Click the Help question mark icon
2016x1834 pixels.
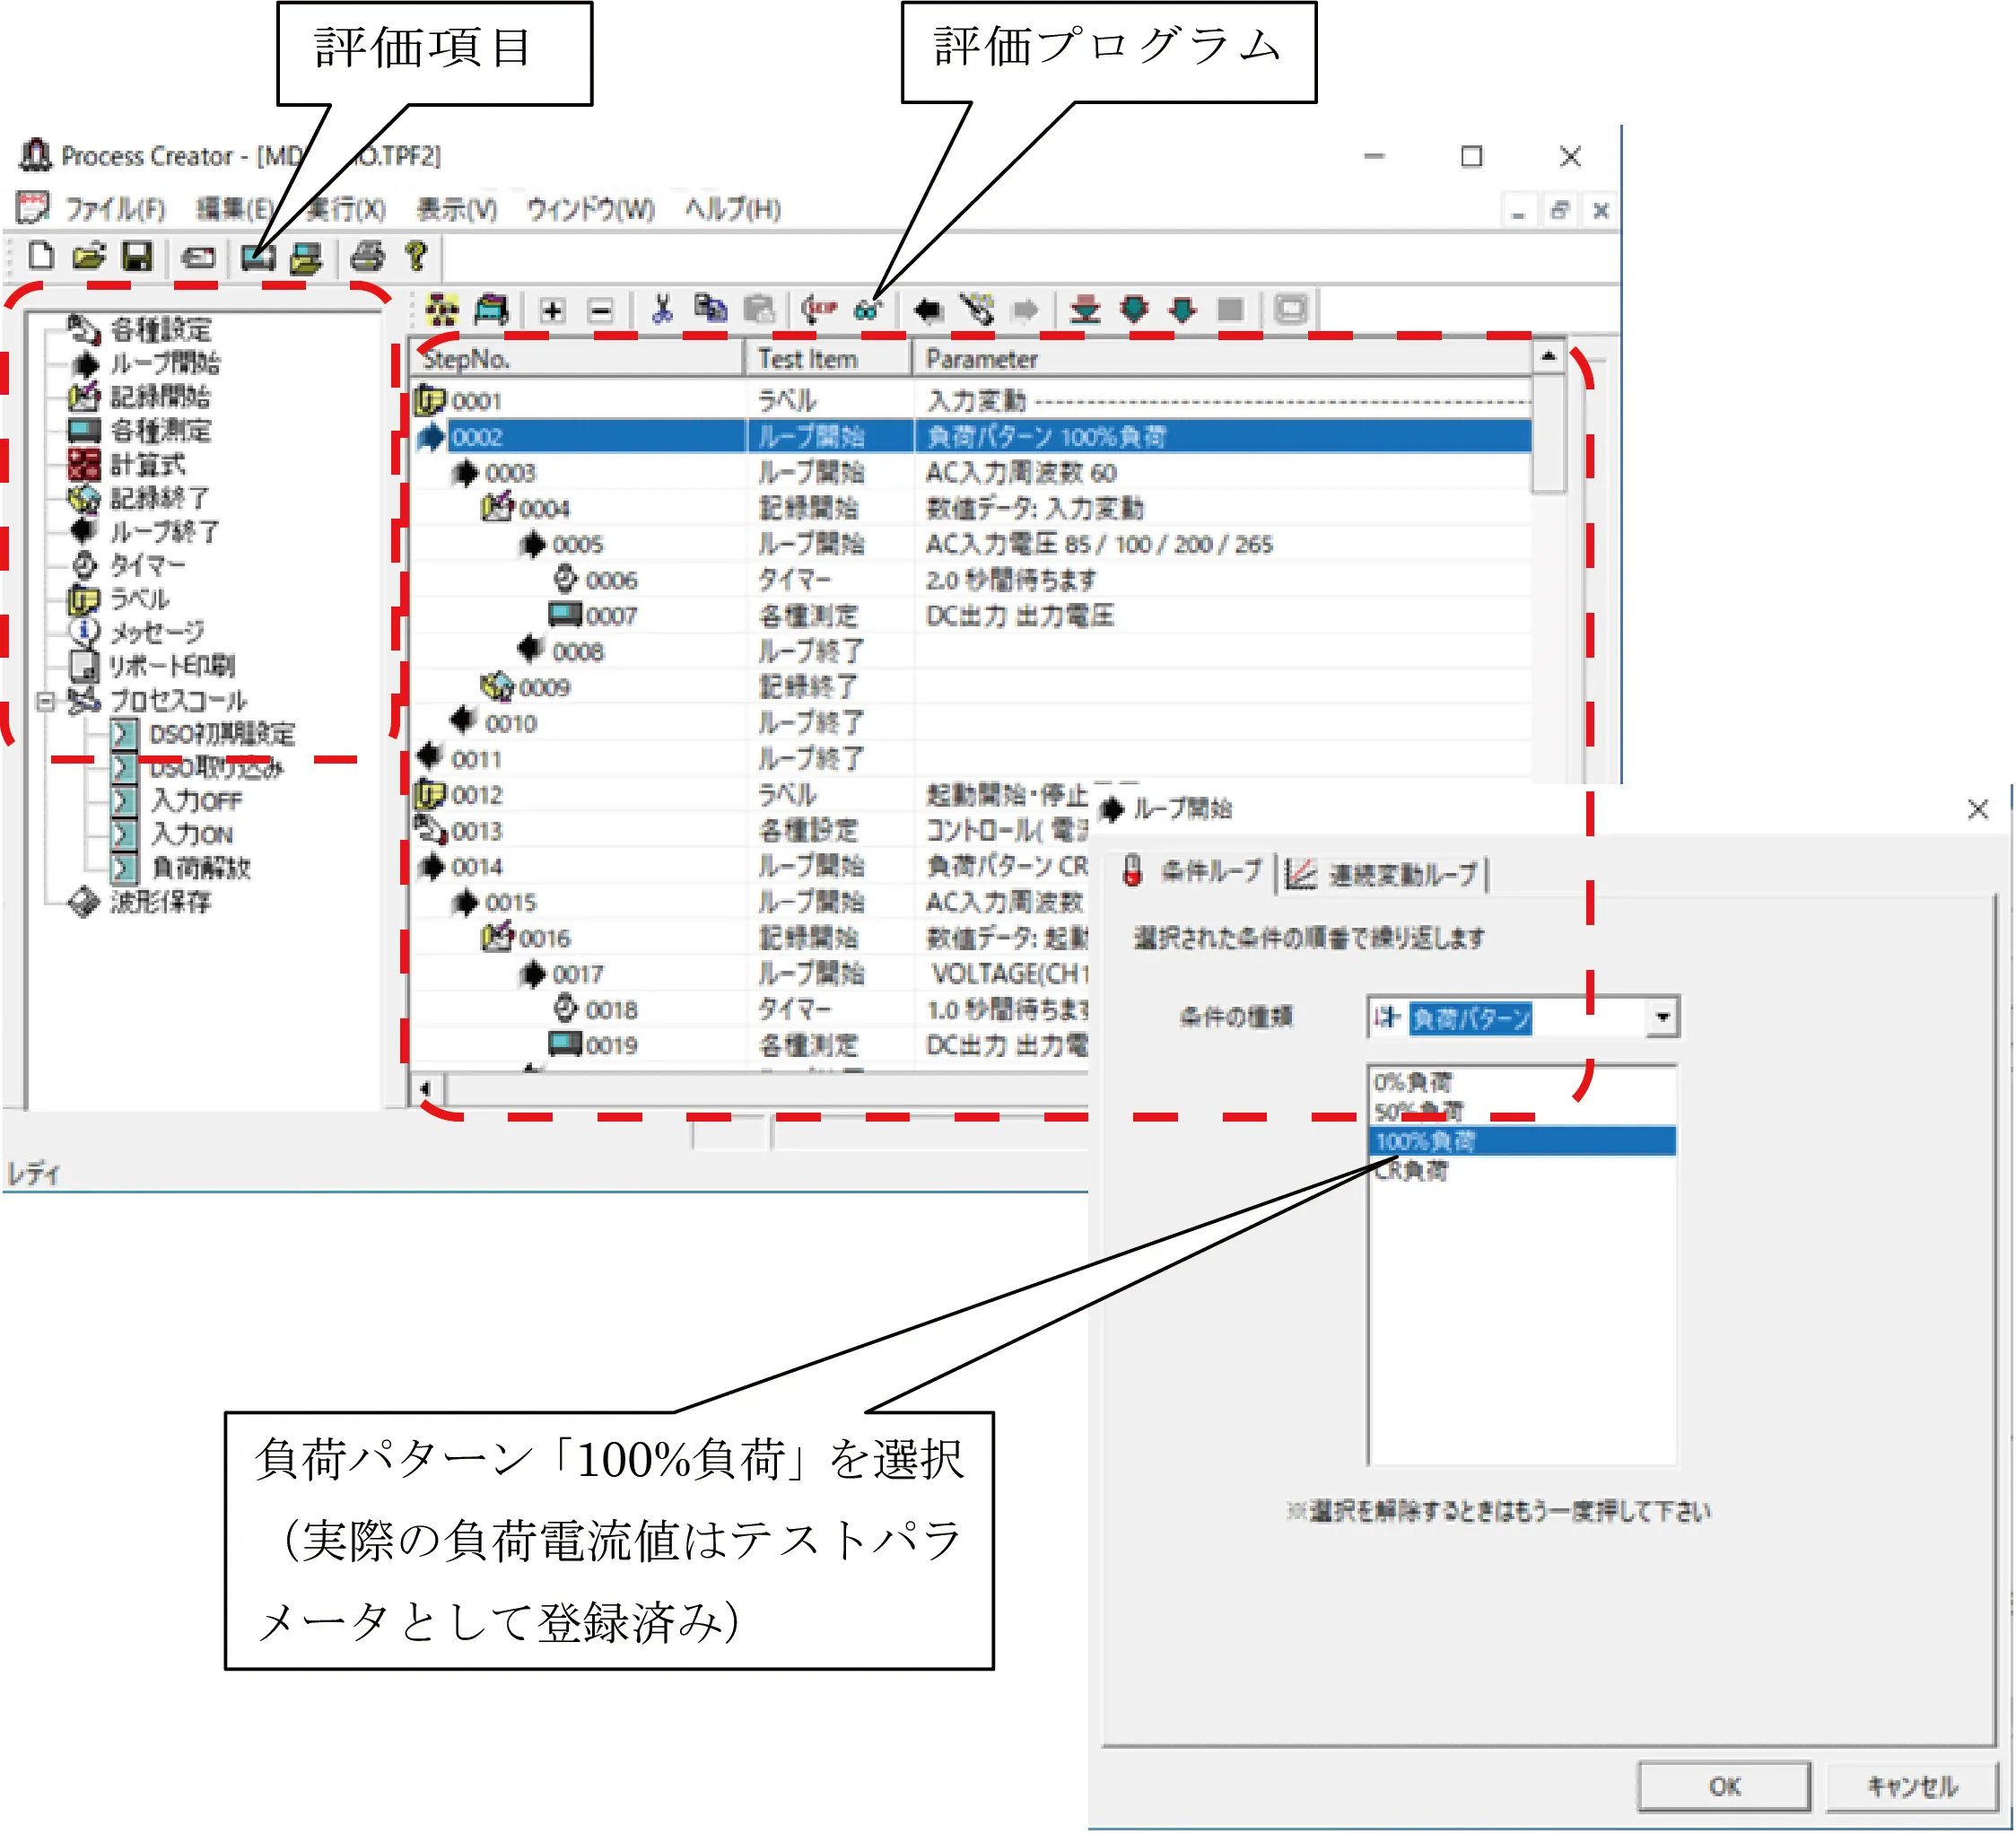pos(416,257)
